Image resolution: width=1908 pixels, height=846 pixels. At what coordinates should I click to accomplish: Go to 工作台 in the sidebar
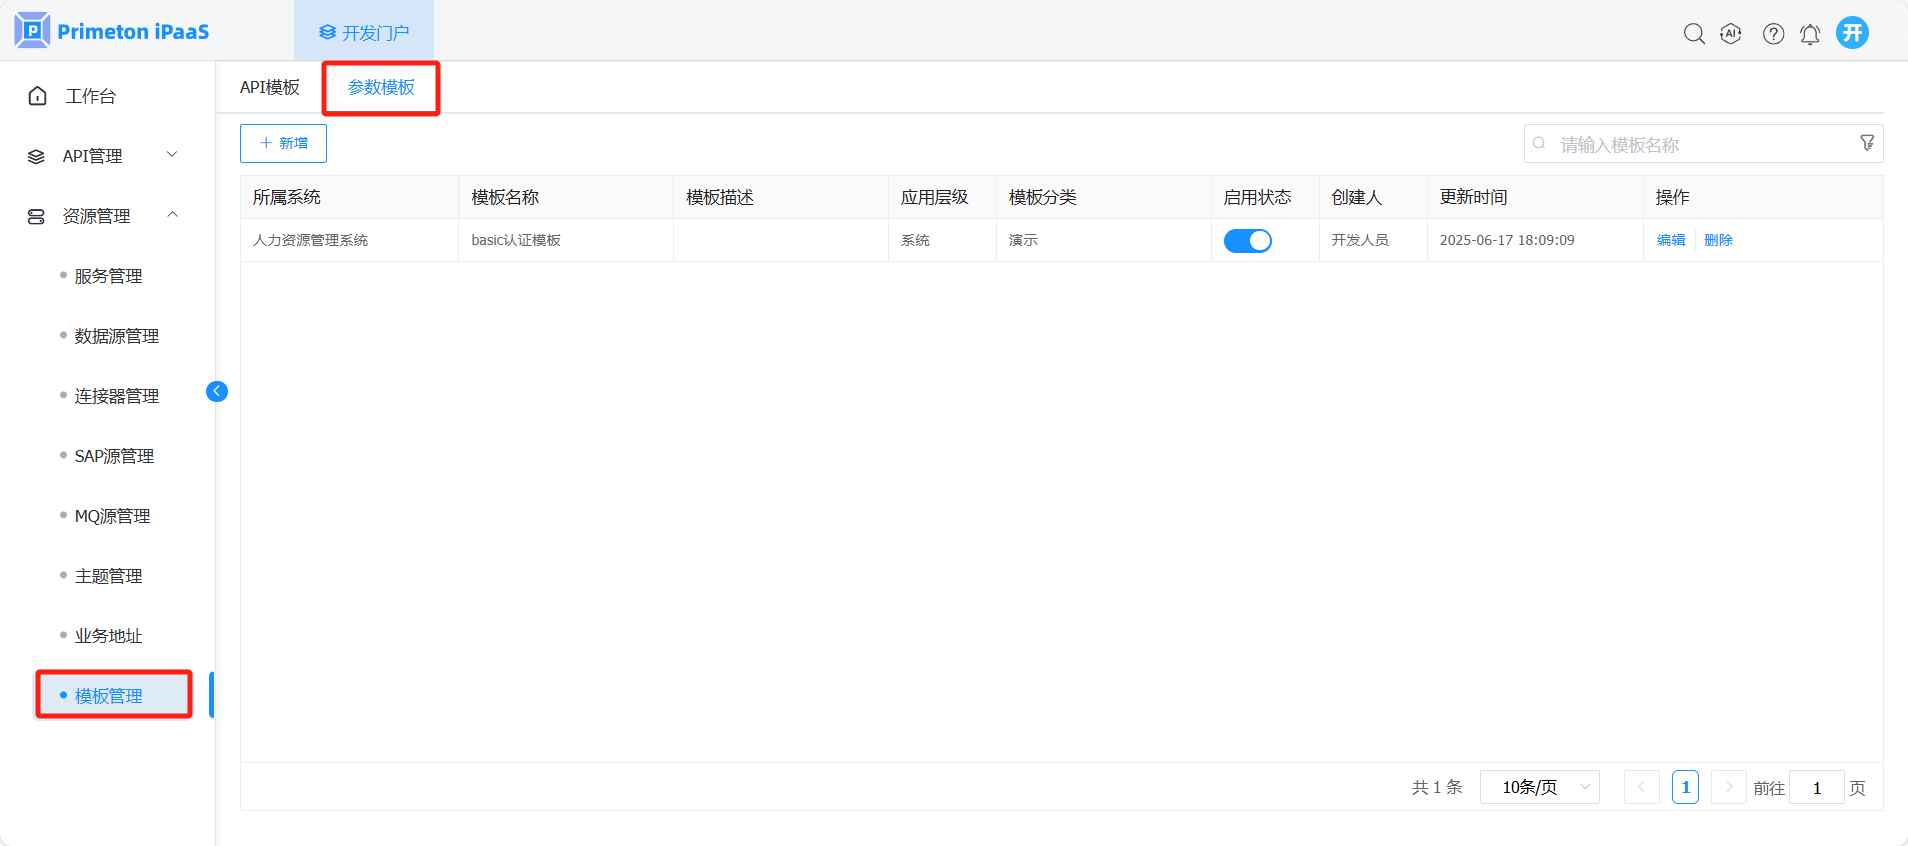click(x=90, y=96)
